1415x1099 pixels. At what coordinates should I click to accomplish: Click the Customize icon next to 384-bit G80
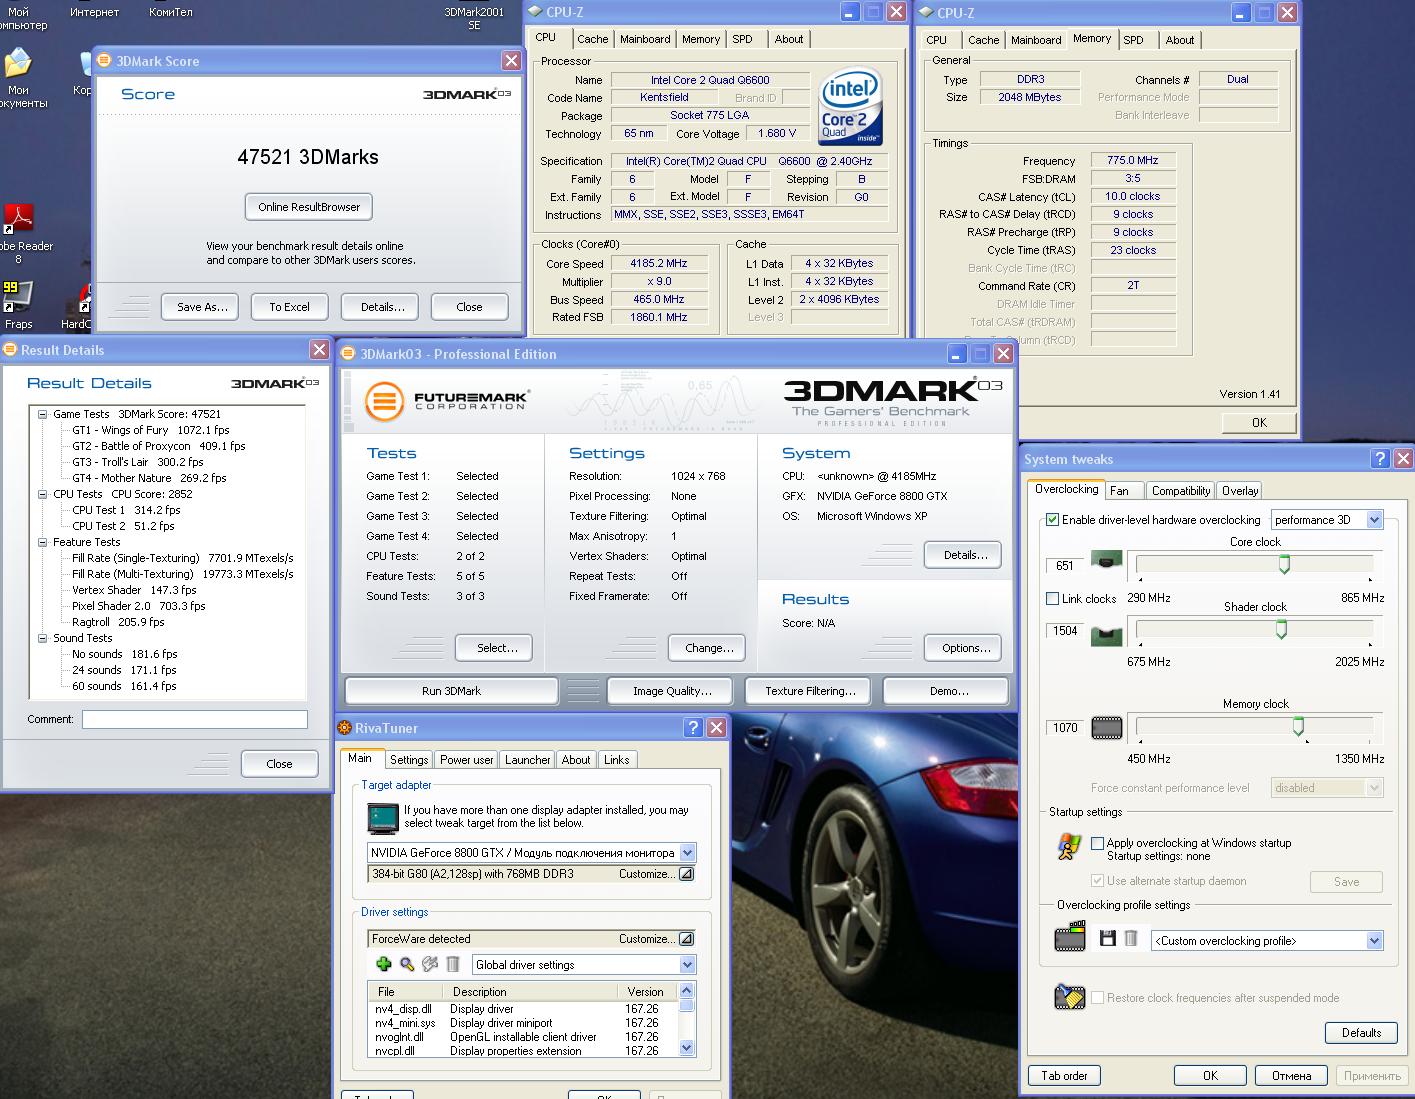point(686,874)
